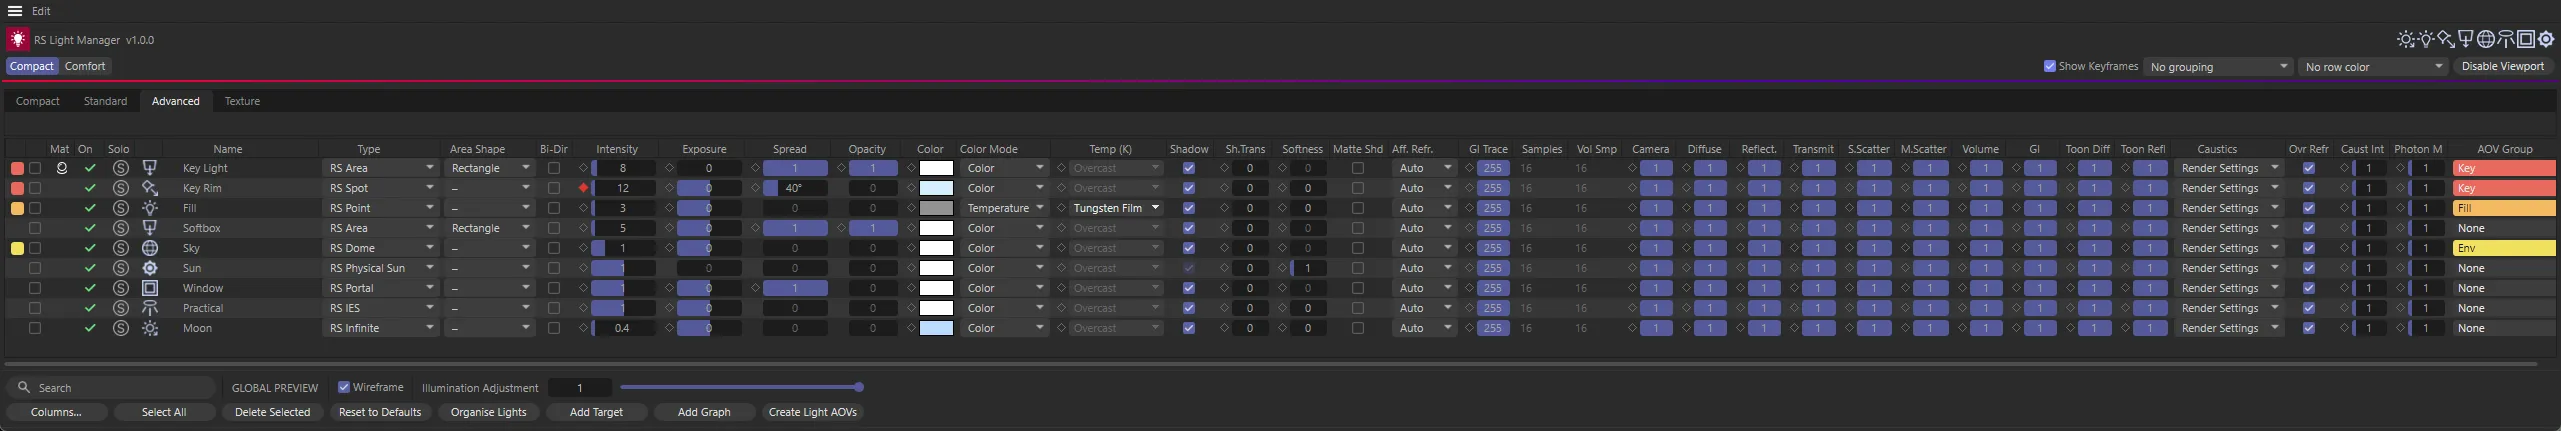Image resolution: width=2561 pixels, height=431 pixels.
Task: Open the Key Rim light blue color swatch
Action: (x=936, y=188)
